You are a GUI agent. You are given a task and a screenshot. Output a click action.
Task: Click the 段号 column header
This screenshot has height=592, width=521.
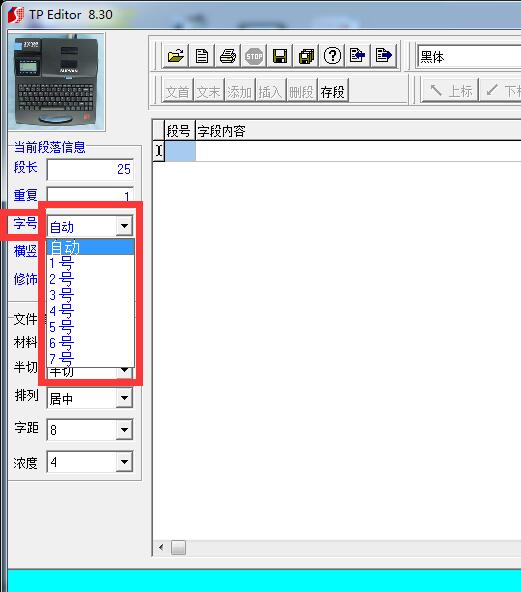(180, 131)
